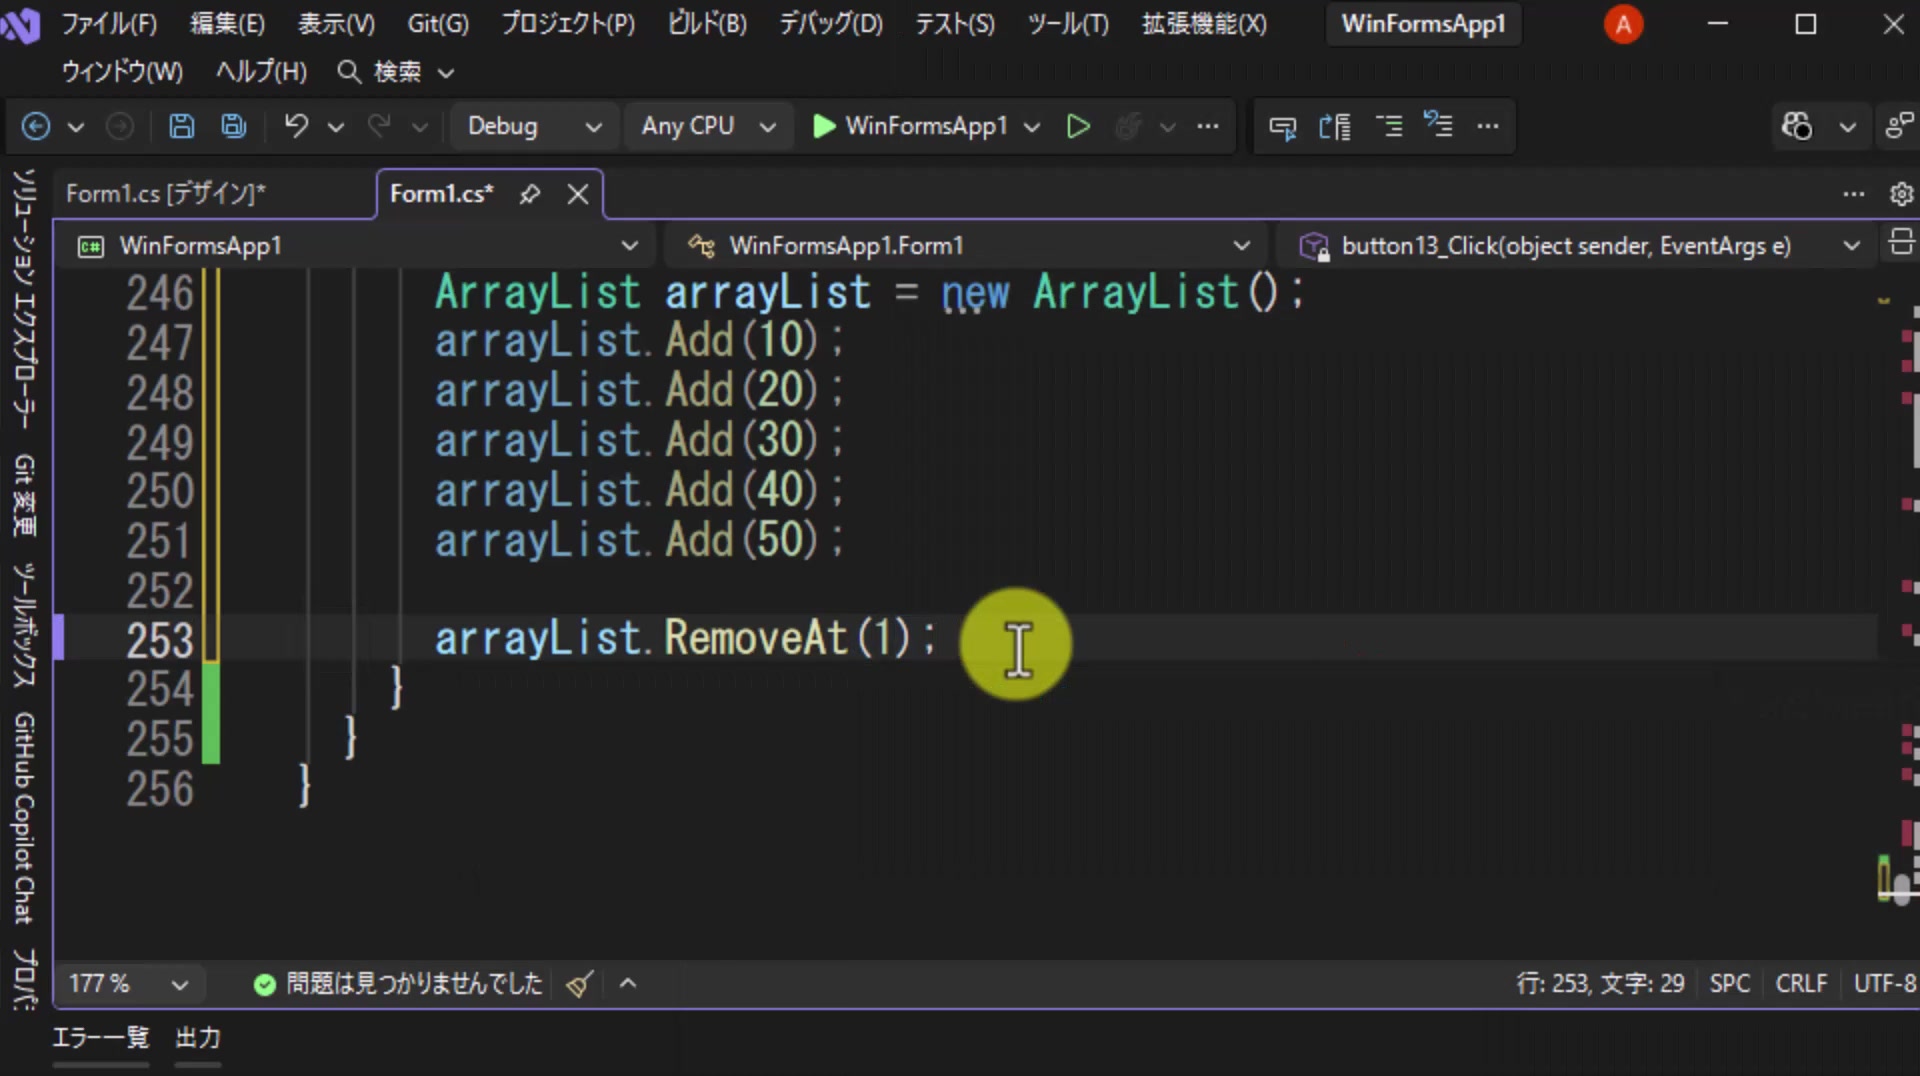1920x1076 pixels.
Task: Open the ファイル(F) menu
Action: click(x=109, y=24)
